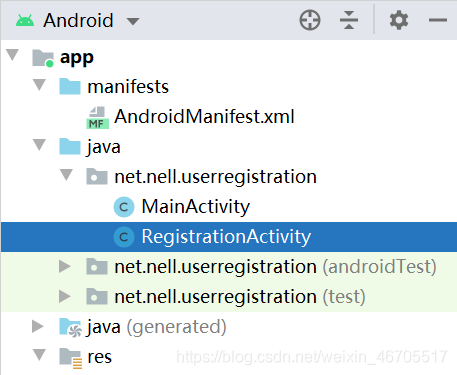Open the Android project view dropdown
Screen dimensions: 457x375
point(133,21)
